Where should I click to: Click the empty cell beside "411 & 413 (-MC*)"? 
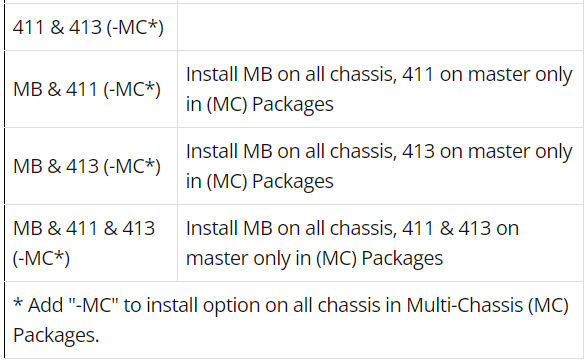380,27
